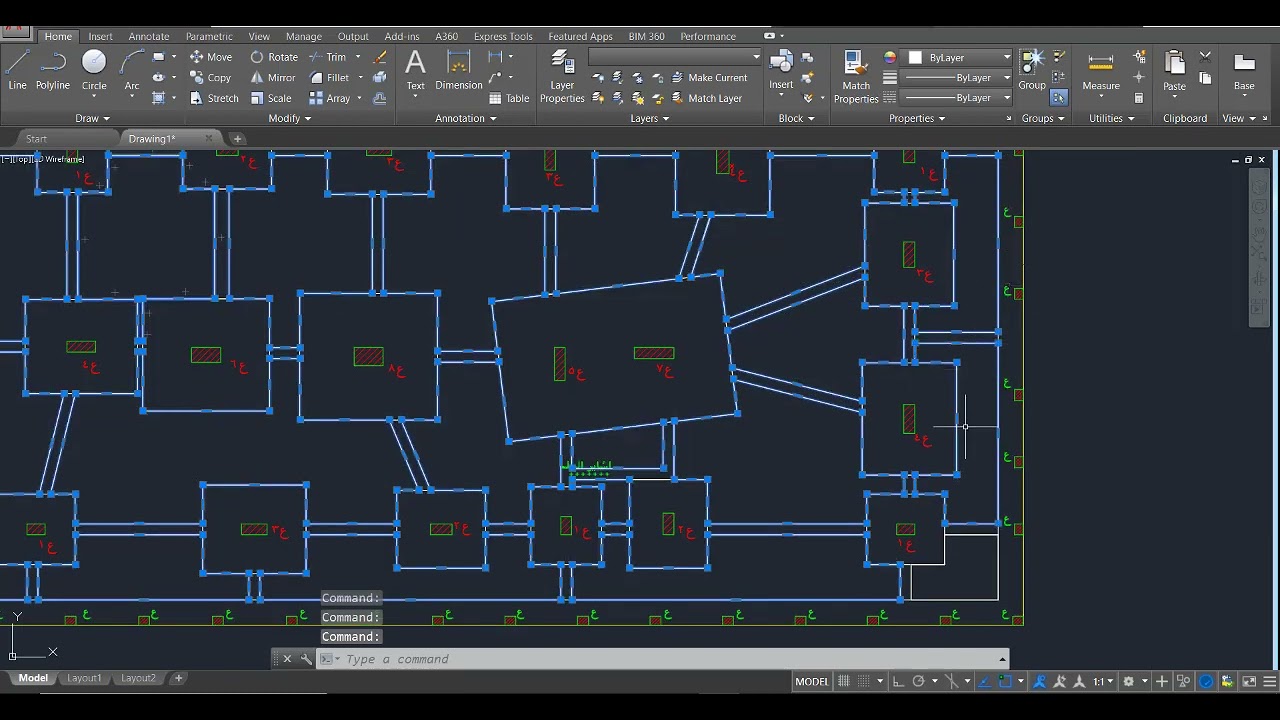Select the Stretch tool
Image resolution: width=1280 pixels, height=720 pixels.
pos(213,98)
